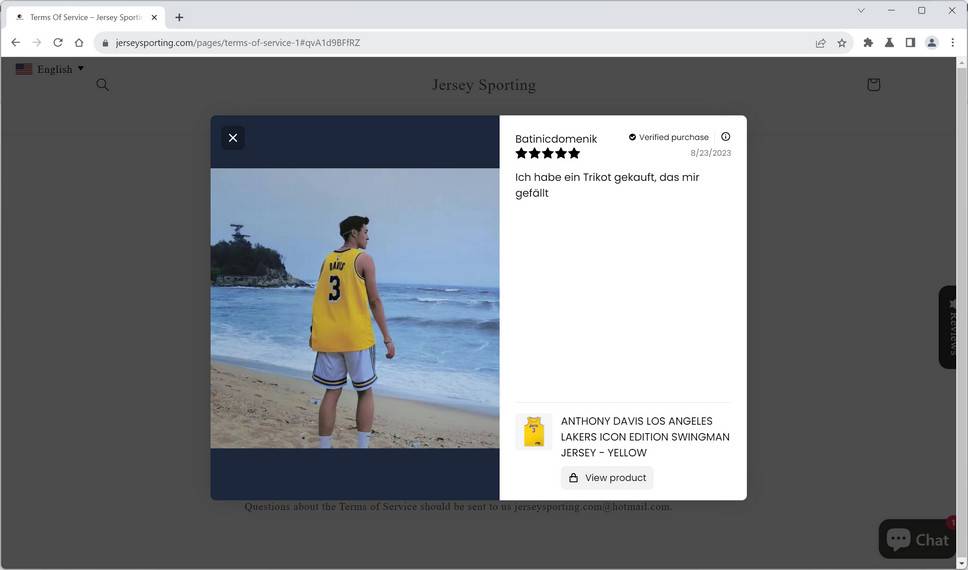This screenshot has height=570, width=968.
Task: Click the Jersey Sporting store title
Action: (483, 85)
